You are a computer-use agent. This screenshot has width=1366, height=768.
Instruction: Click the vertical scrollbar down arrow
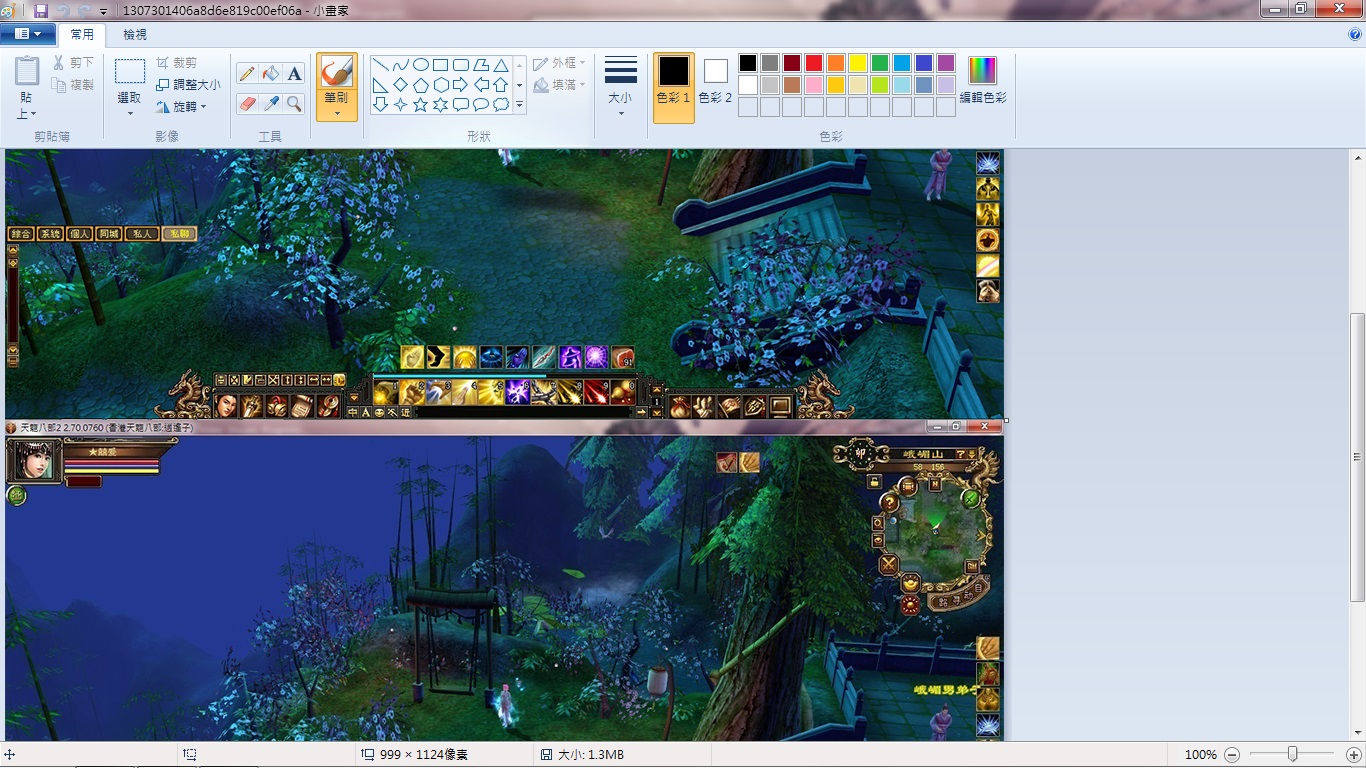(1357, 734)
